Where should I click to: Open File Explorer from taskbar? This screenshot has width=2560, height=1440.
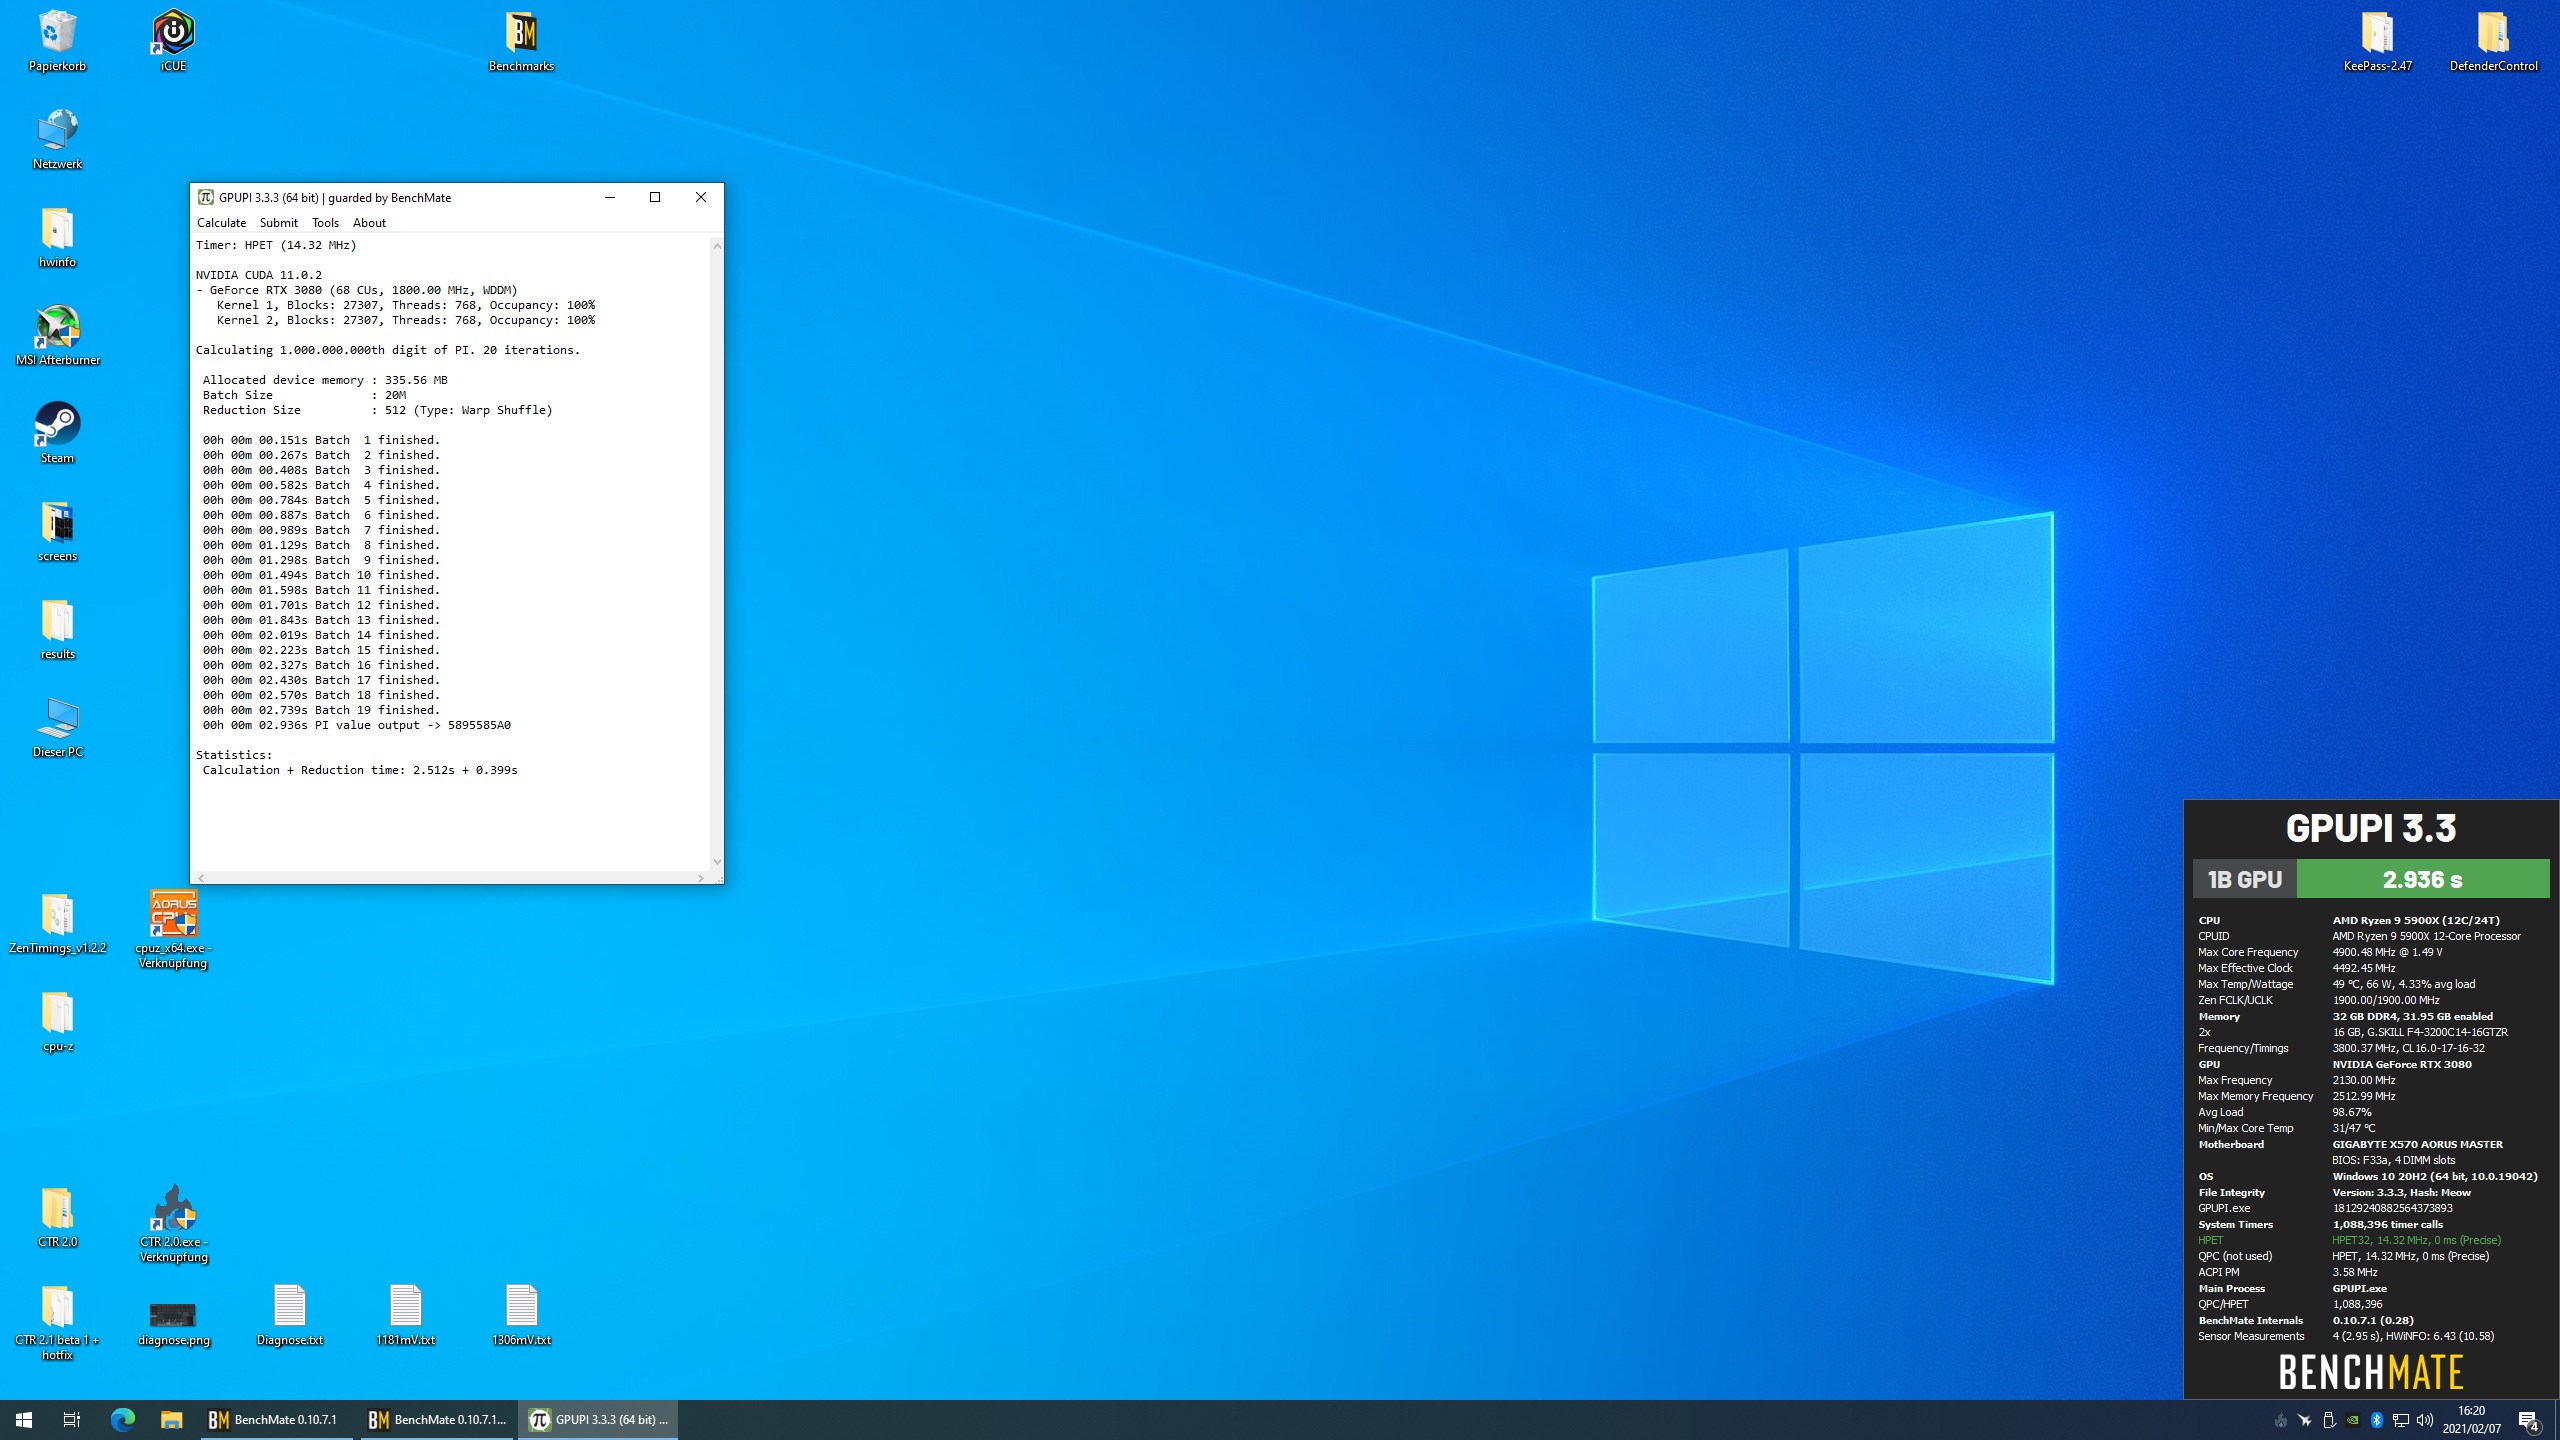[x=172, y=1420]
